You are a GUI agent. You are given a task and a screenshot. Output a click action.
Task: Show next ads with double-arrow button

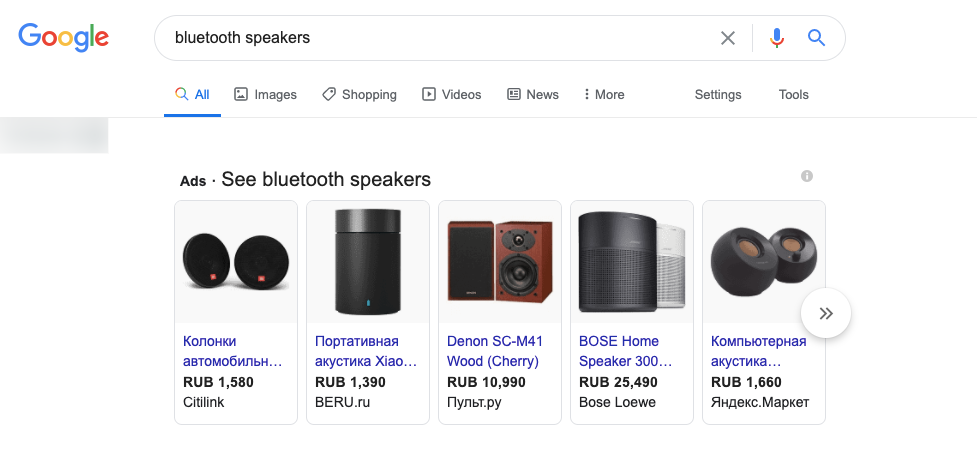click(x=826, y=313)
